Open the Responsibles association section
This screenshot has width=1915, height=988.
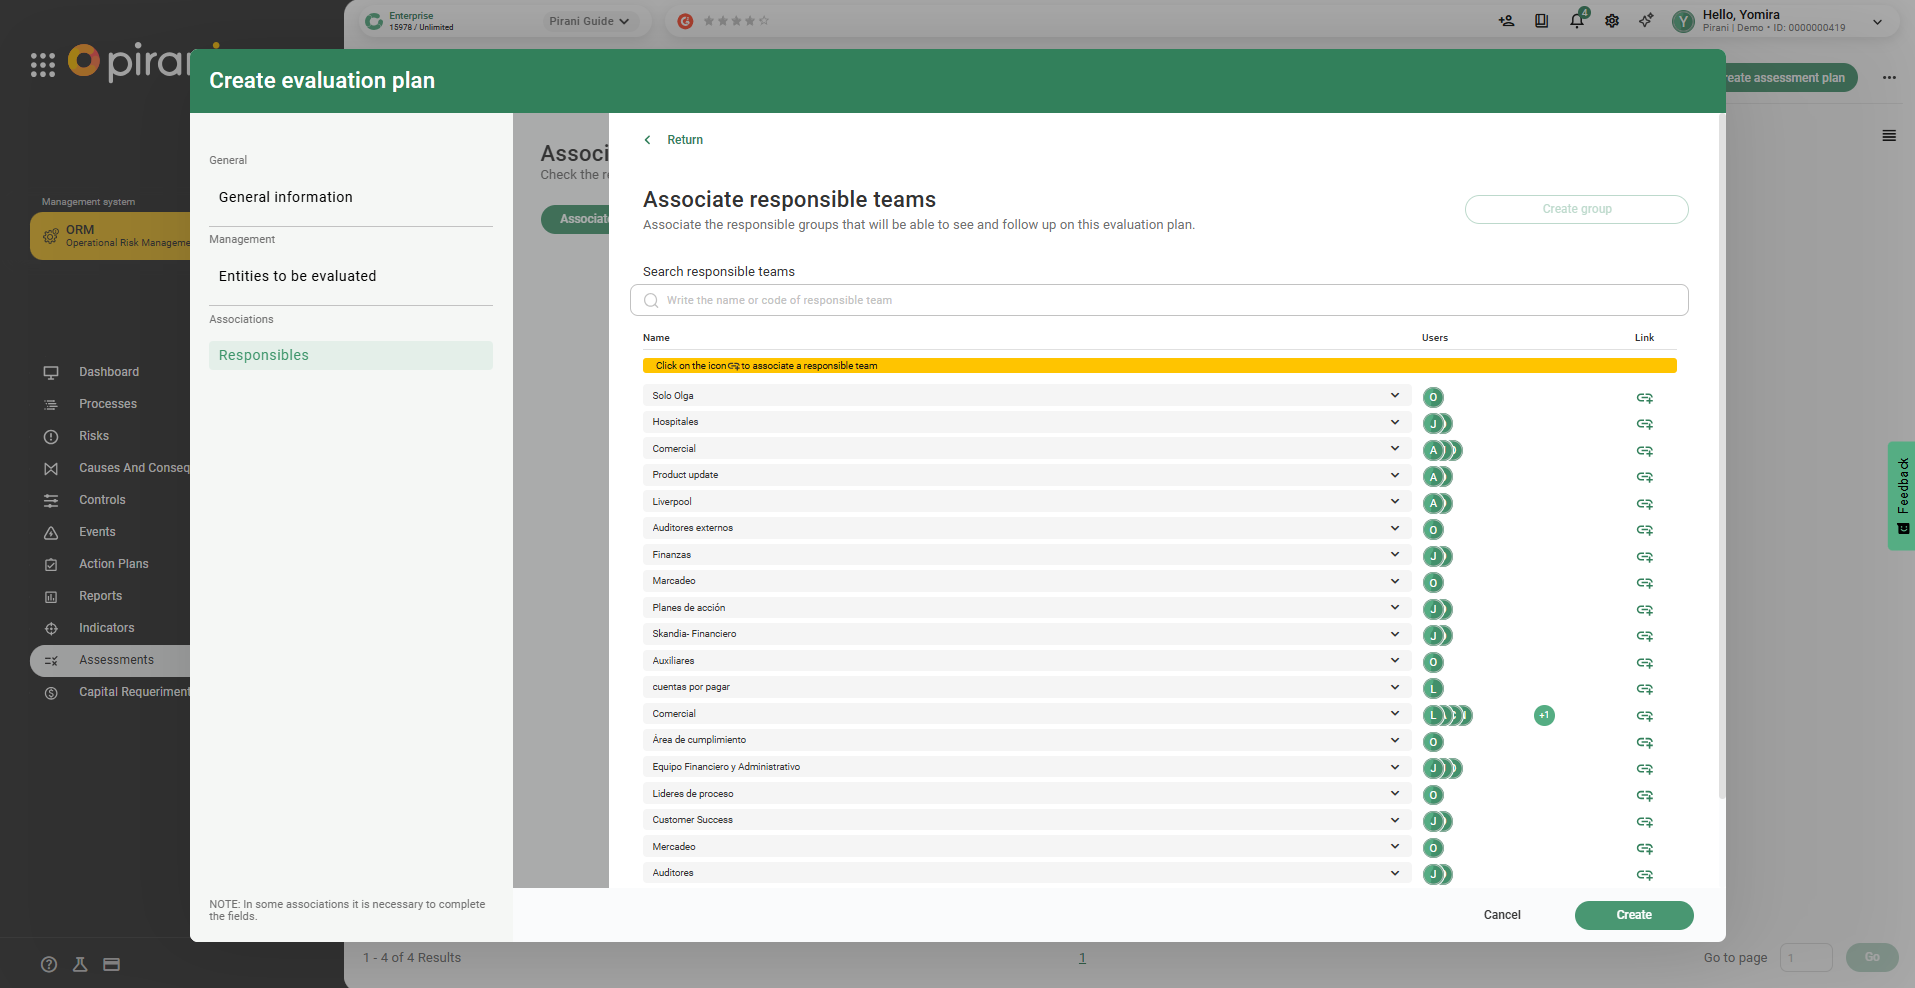click(264, 355)
